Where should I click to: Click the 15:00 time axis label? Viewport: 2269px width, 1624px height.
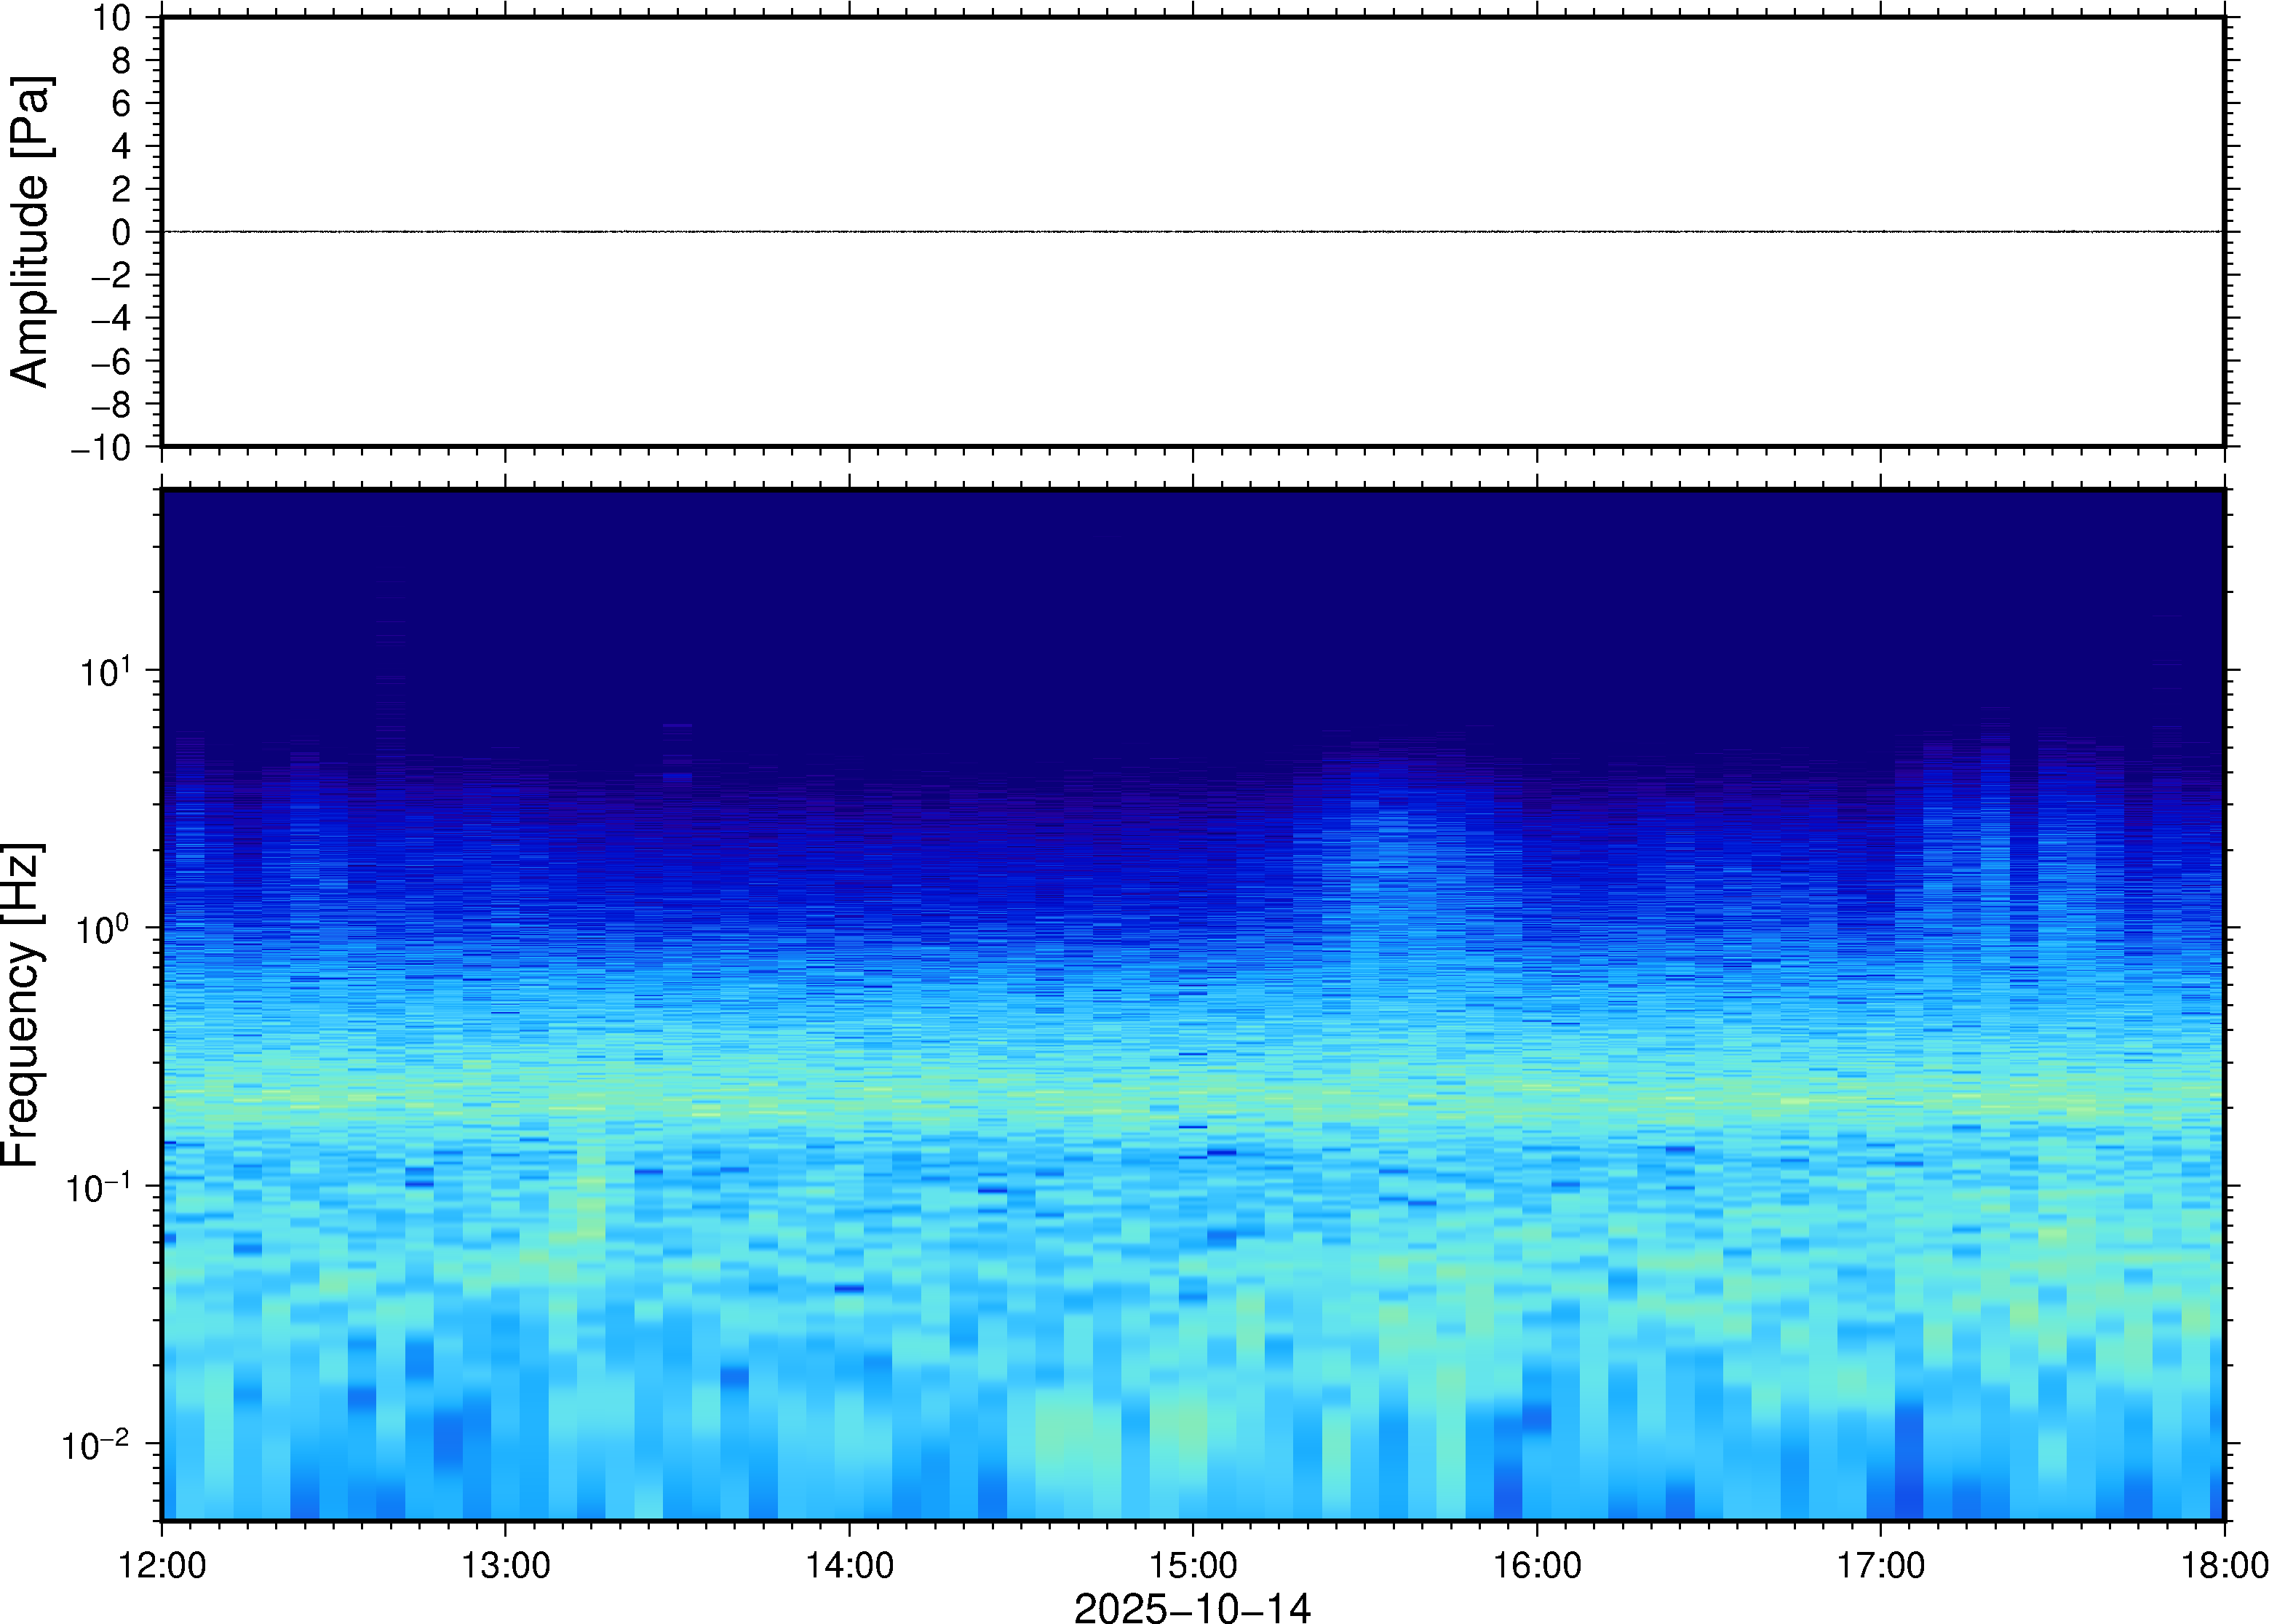(x=1192, y=1565)
